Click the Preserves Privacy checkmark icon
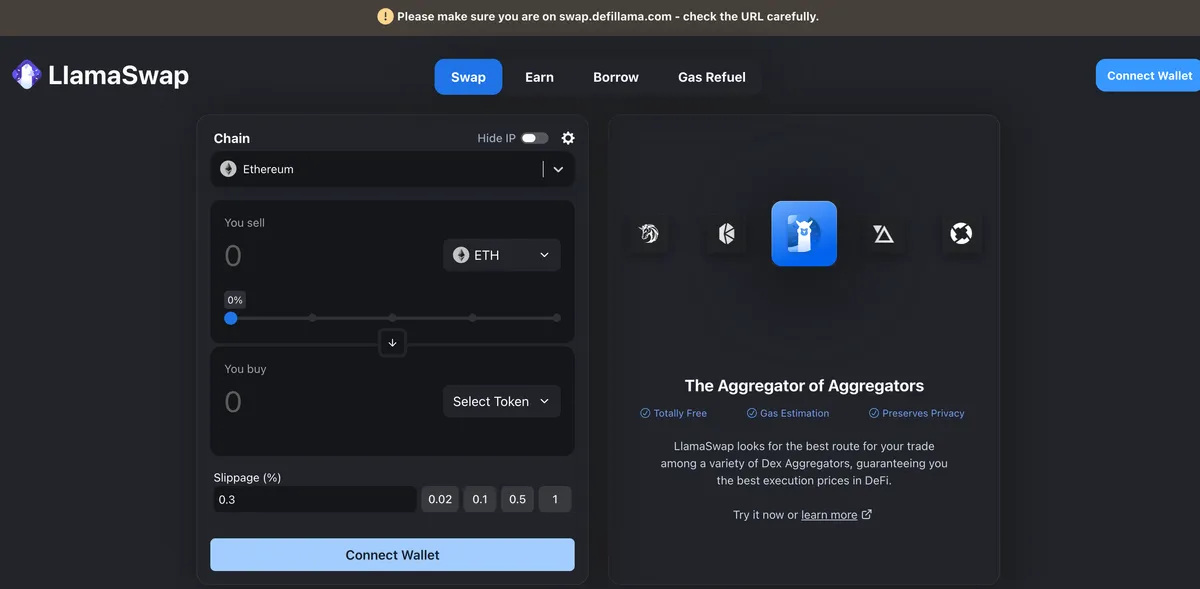Screen dimensions: 1200x589 click(x=874, y=413)
